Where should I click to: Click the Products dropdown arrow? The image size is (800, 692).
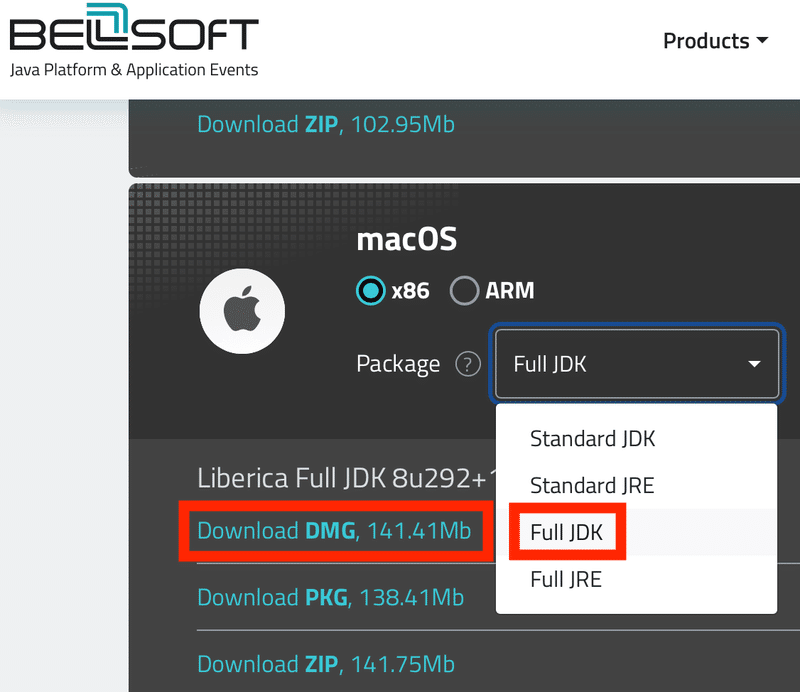[763, 41]
